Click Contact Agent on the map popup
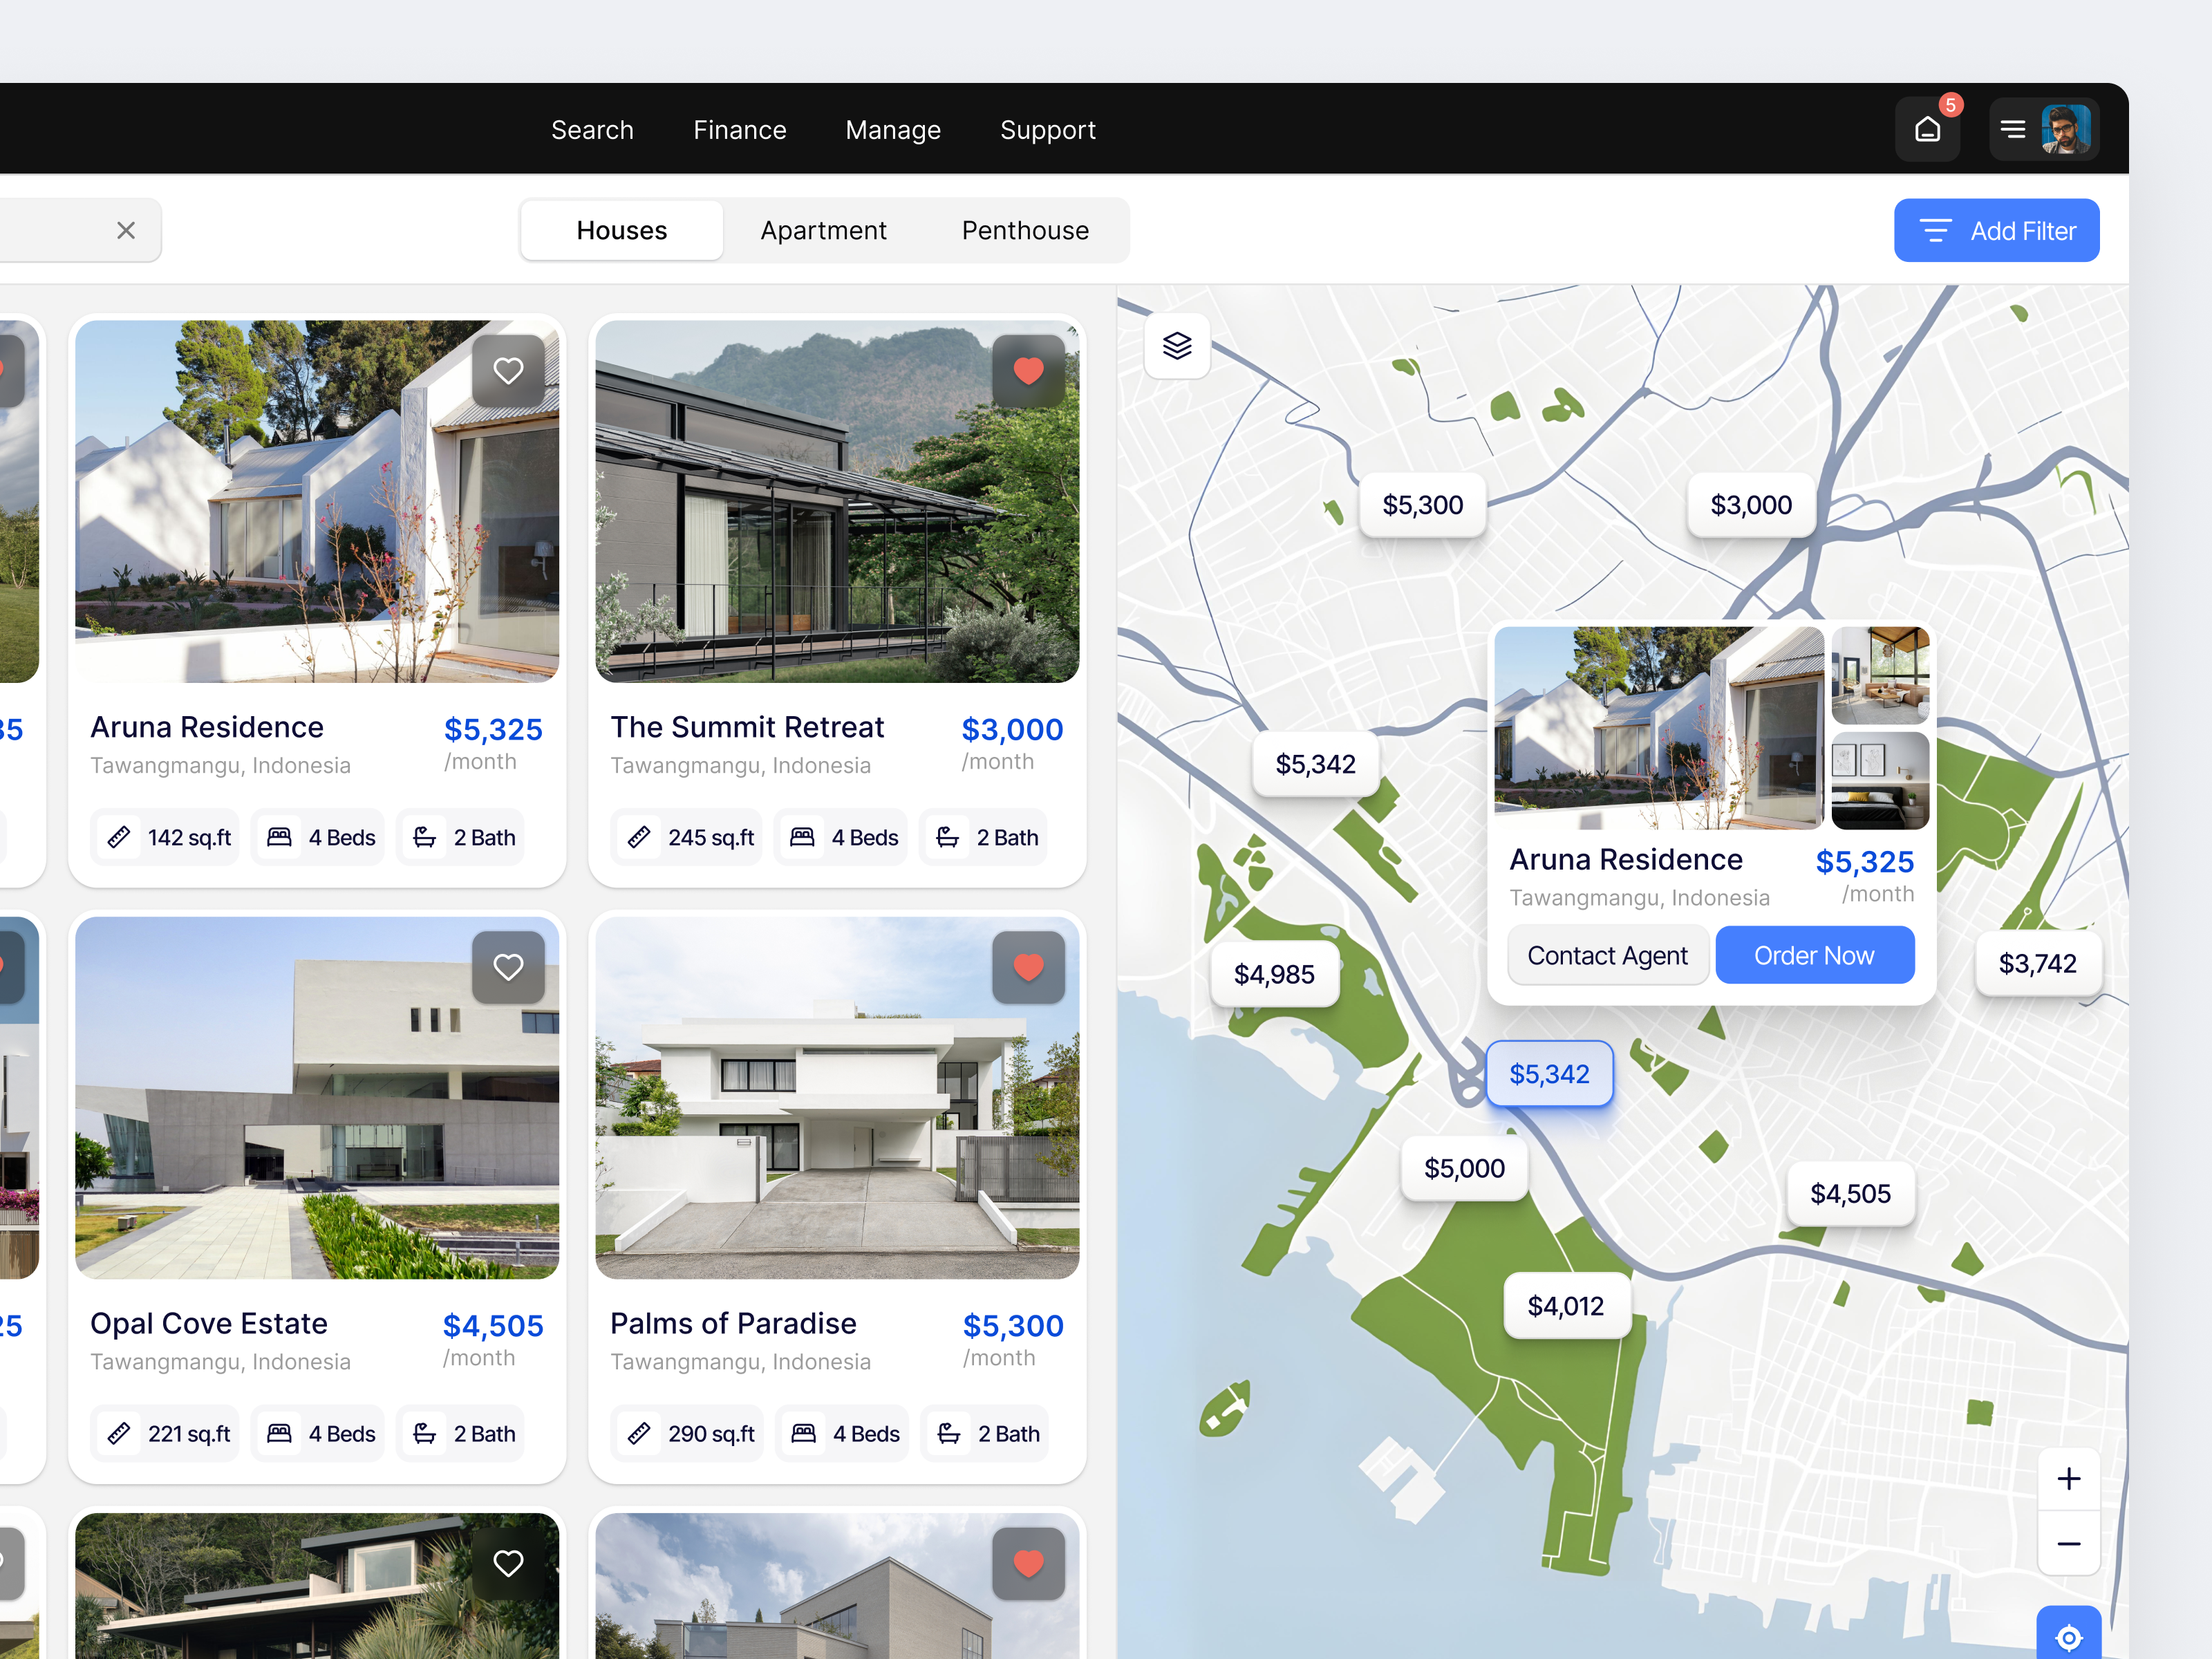 [1607, 955]
